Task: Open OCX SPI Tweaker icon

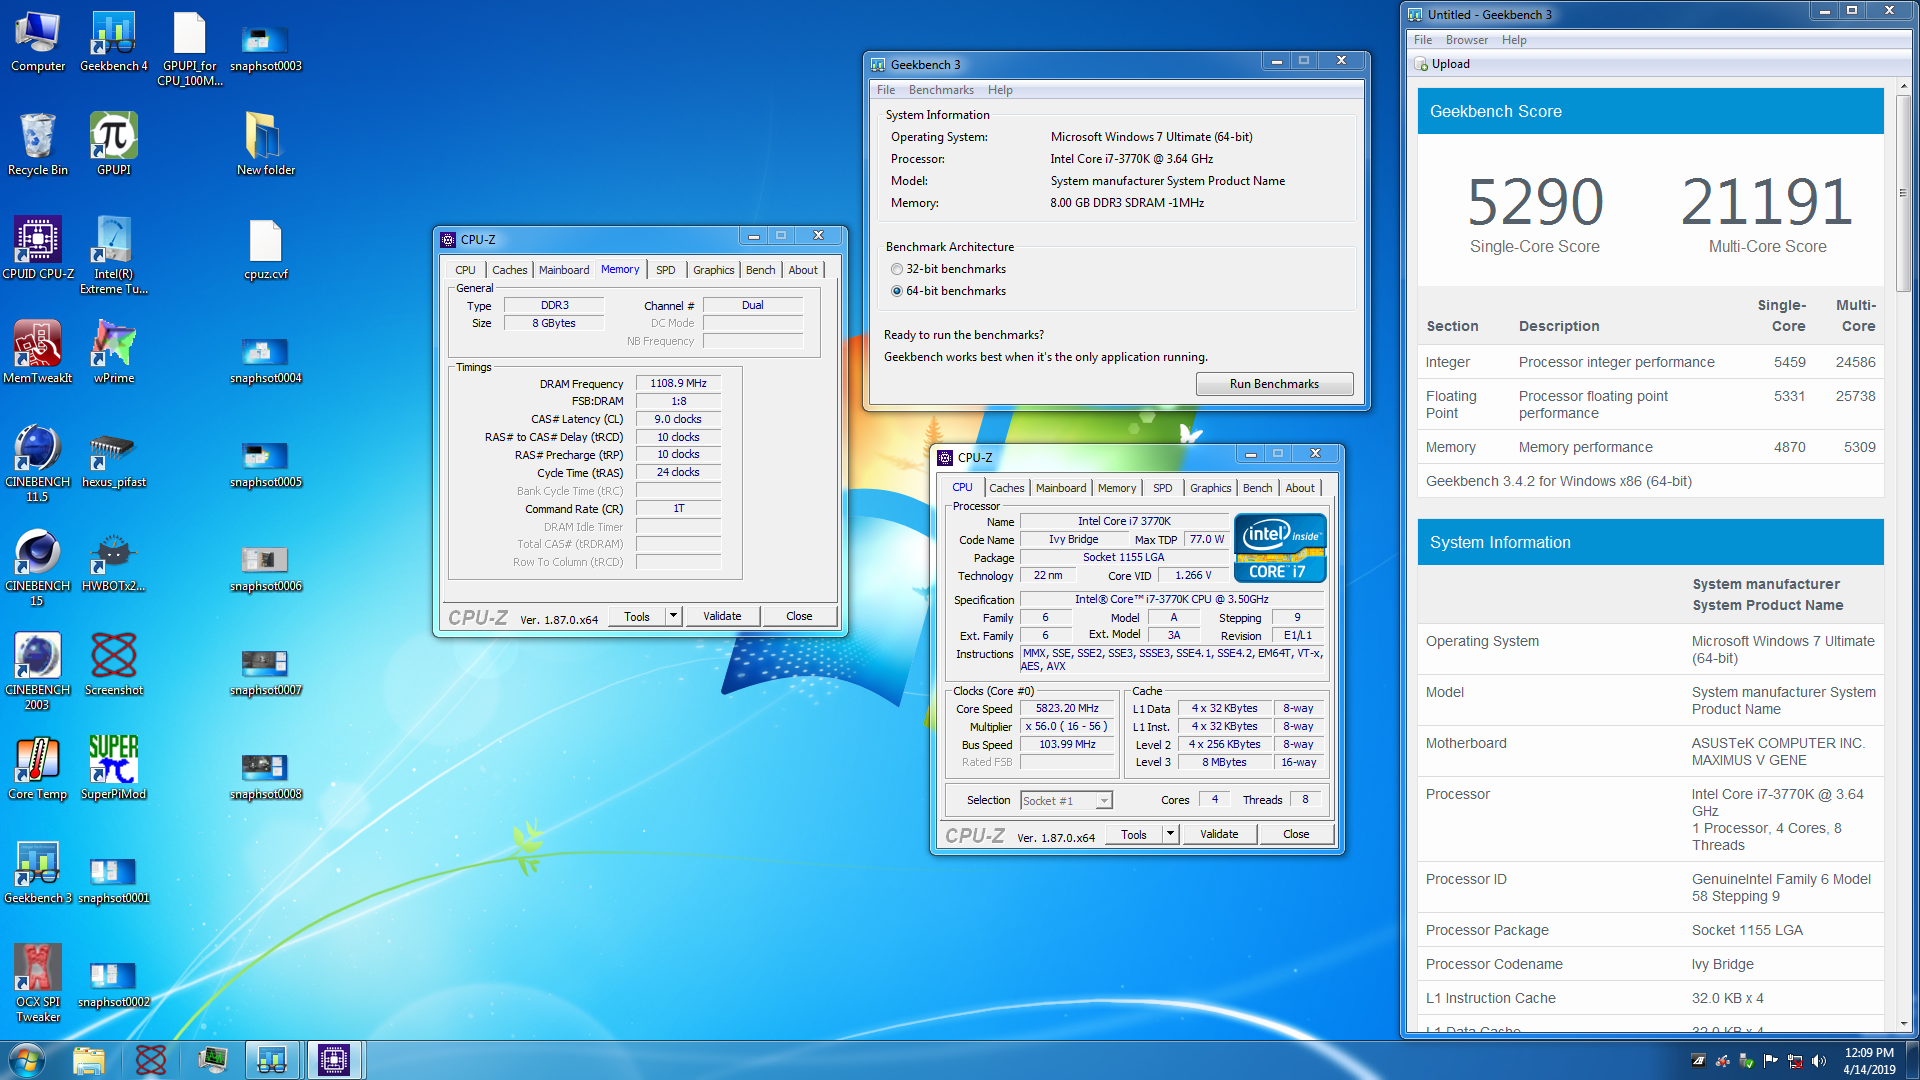Action: (x=38, y=984)
